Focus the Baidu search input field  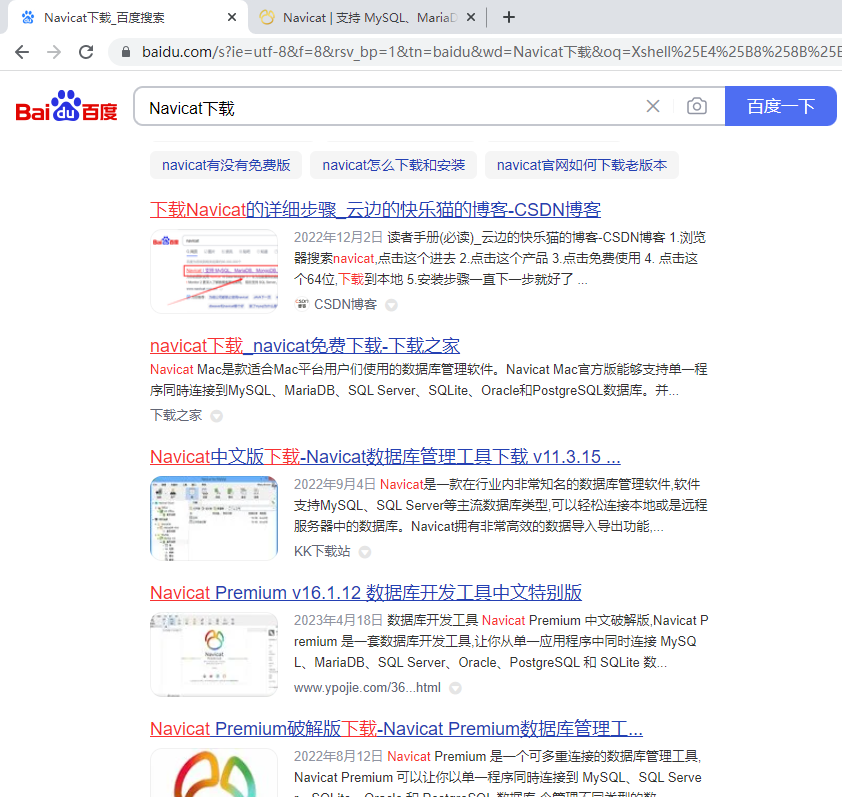(390, 107)
